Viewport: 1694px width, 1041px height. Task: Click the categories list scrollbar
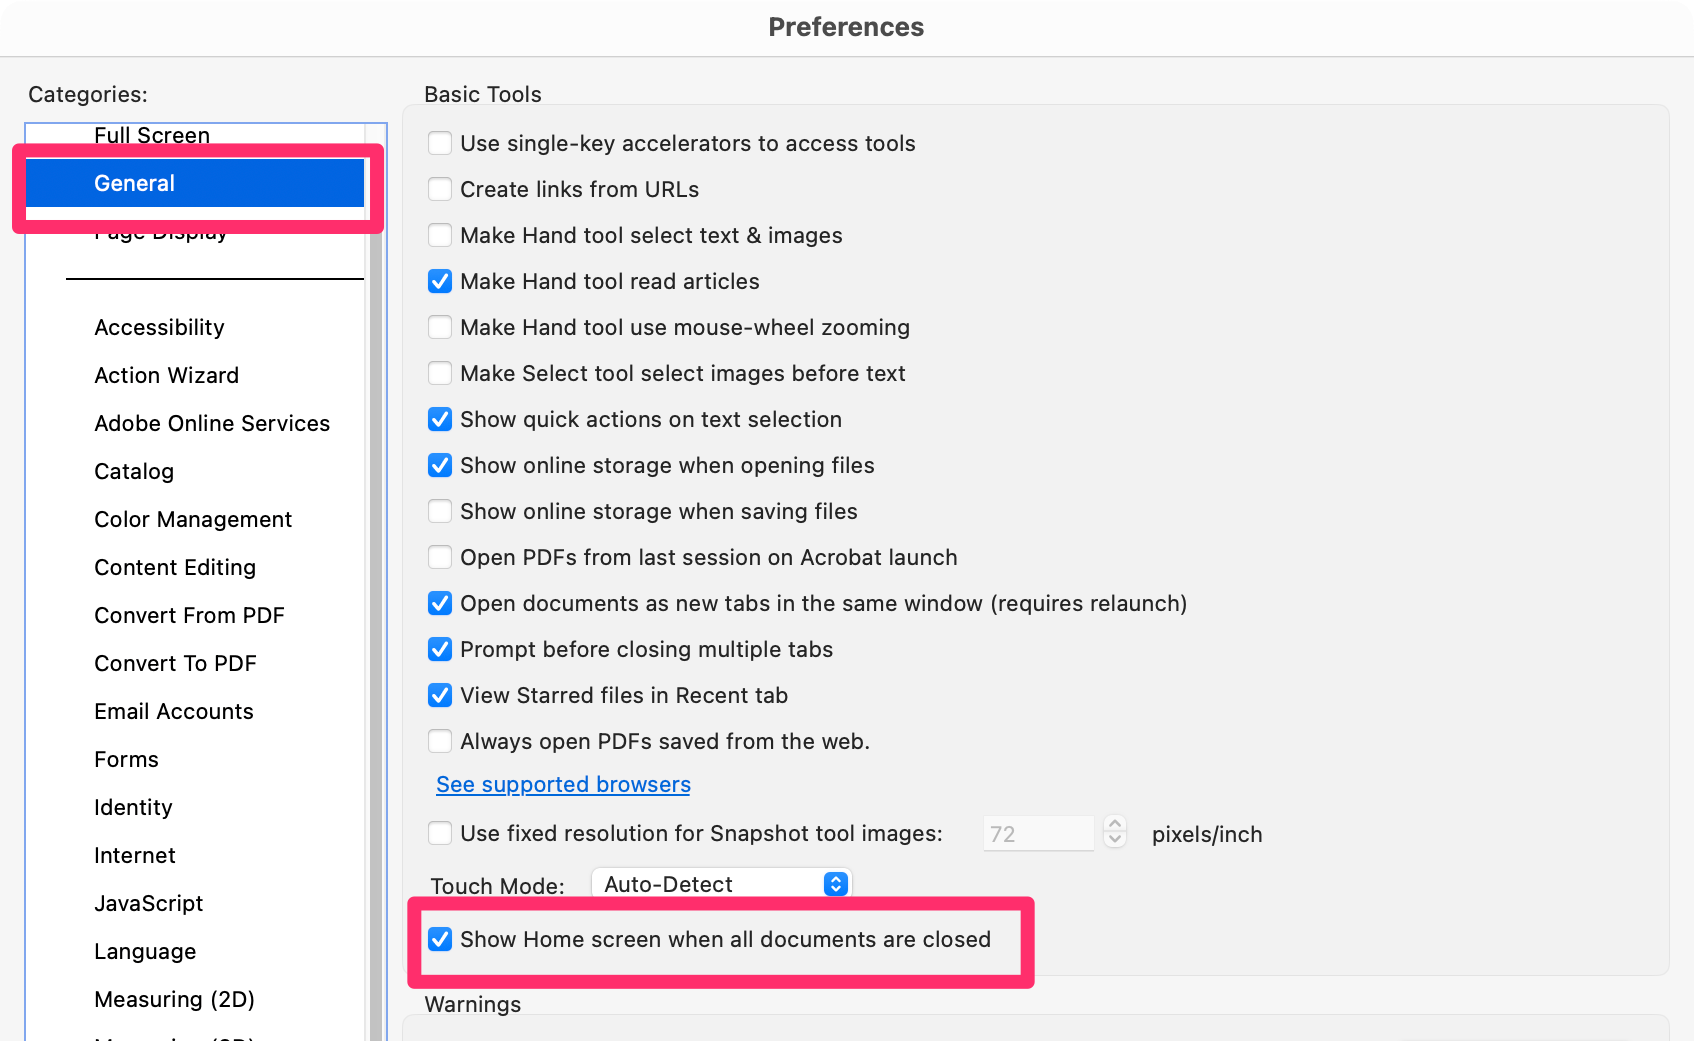tap(377, 600)
